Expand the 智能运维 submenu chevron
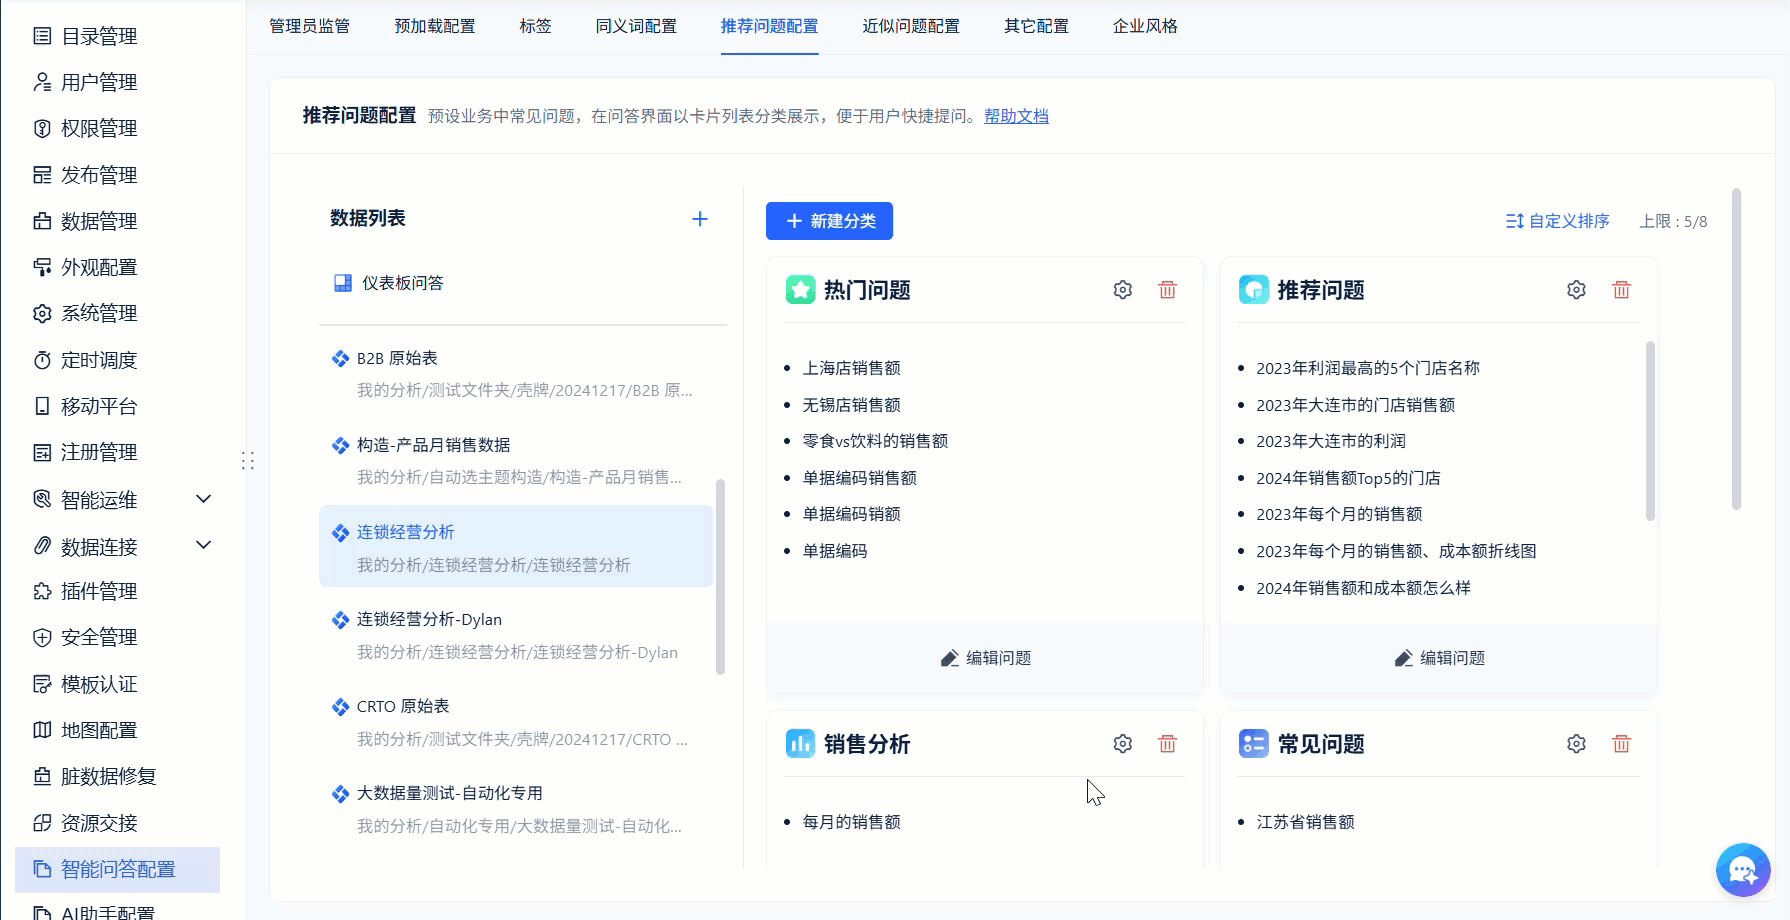 [204, 499]
